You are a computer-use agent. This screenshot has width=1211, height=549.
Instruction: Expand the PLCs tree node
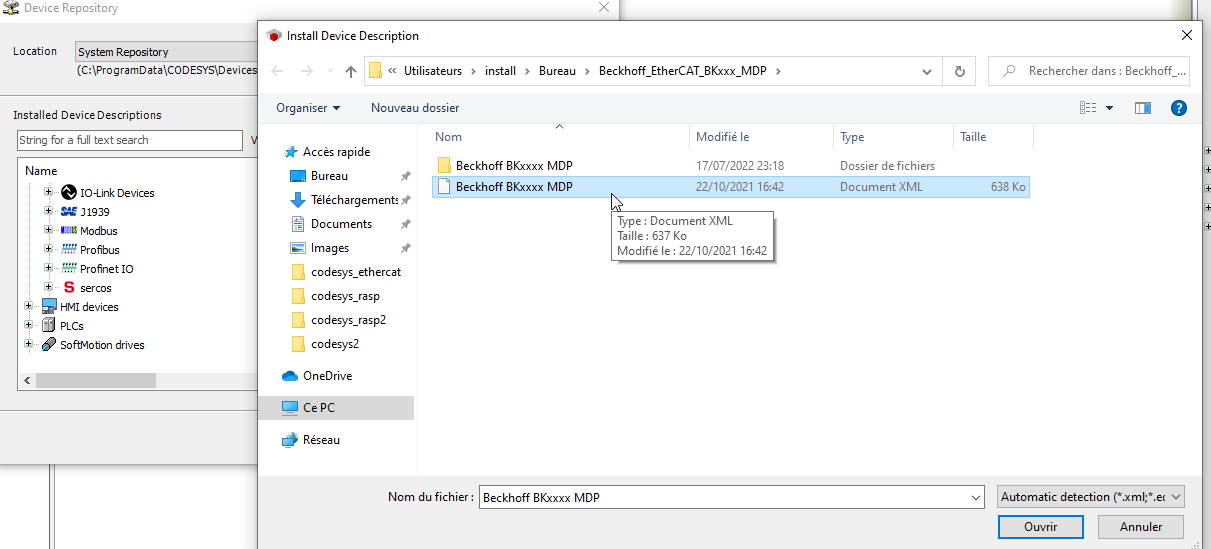click(x=29, y=325)
